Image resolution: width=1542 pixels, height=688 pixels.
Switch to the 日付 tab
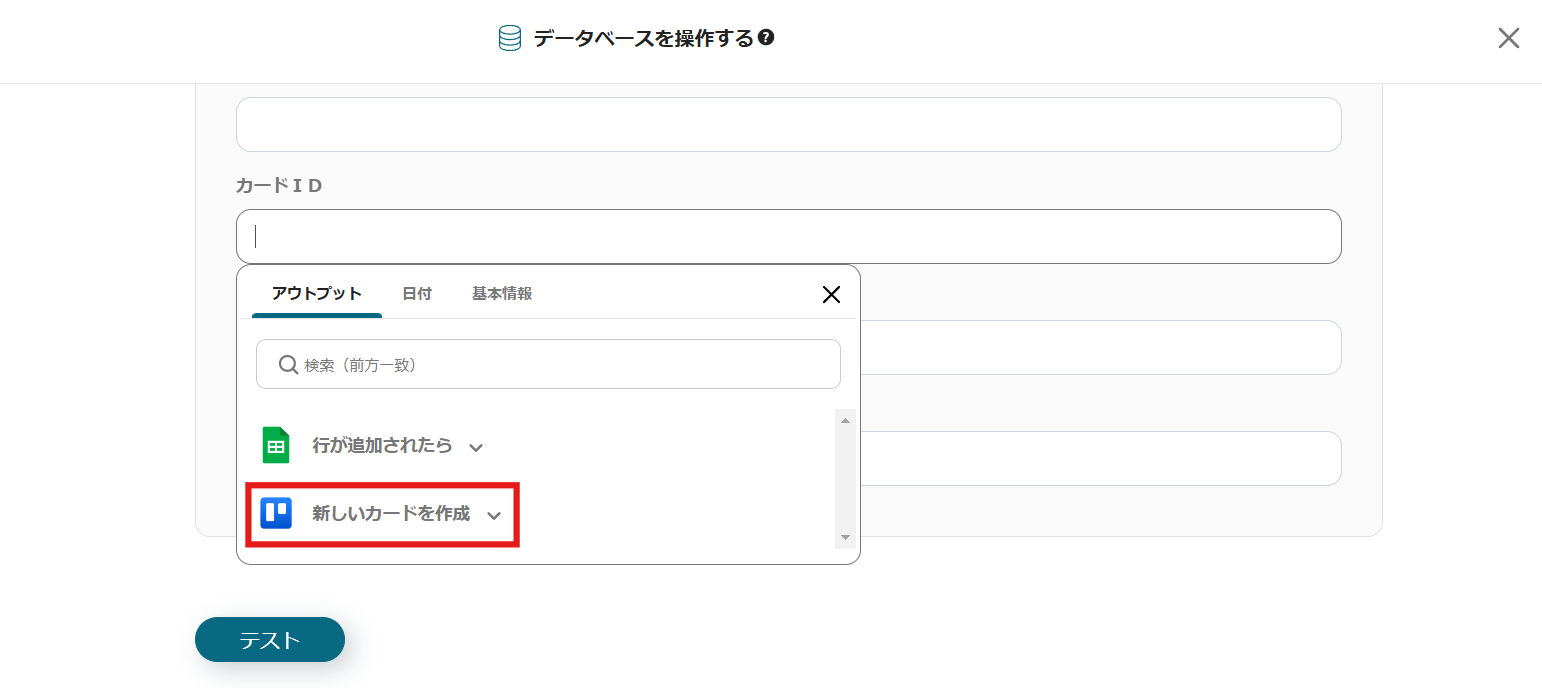tap(417, 294)
